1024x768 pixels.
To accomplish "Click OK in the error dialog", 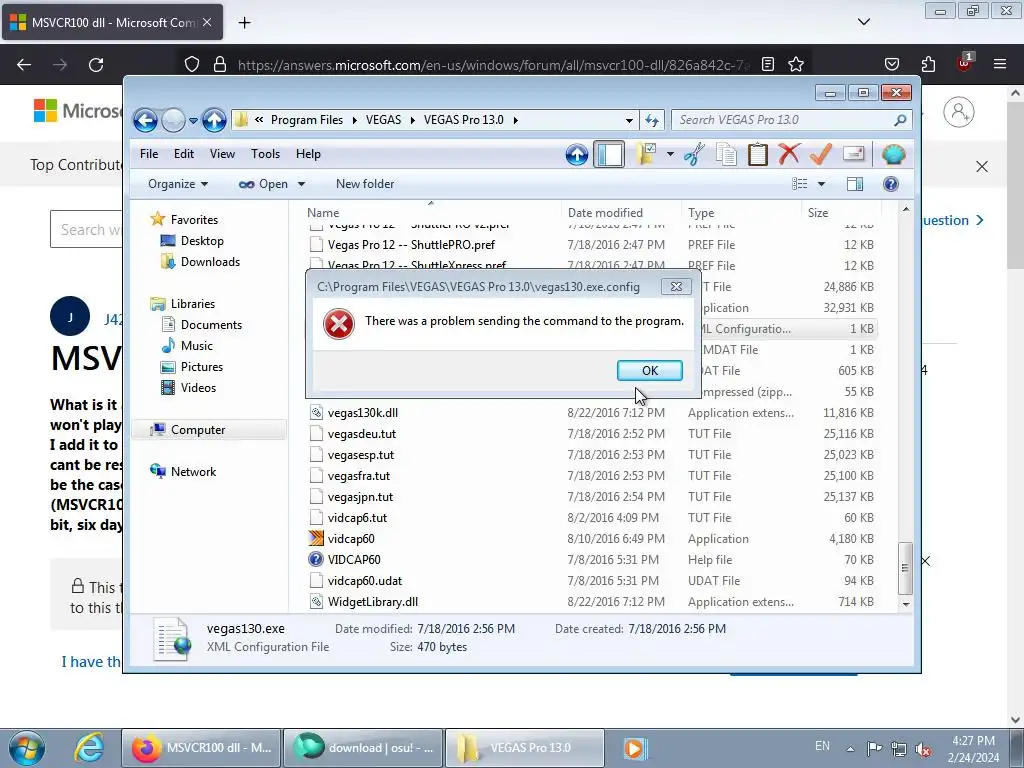I will click(650, 371).
